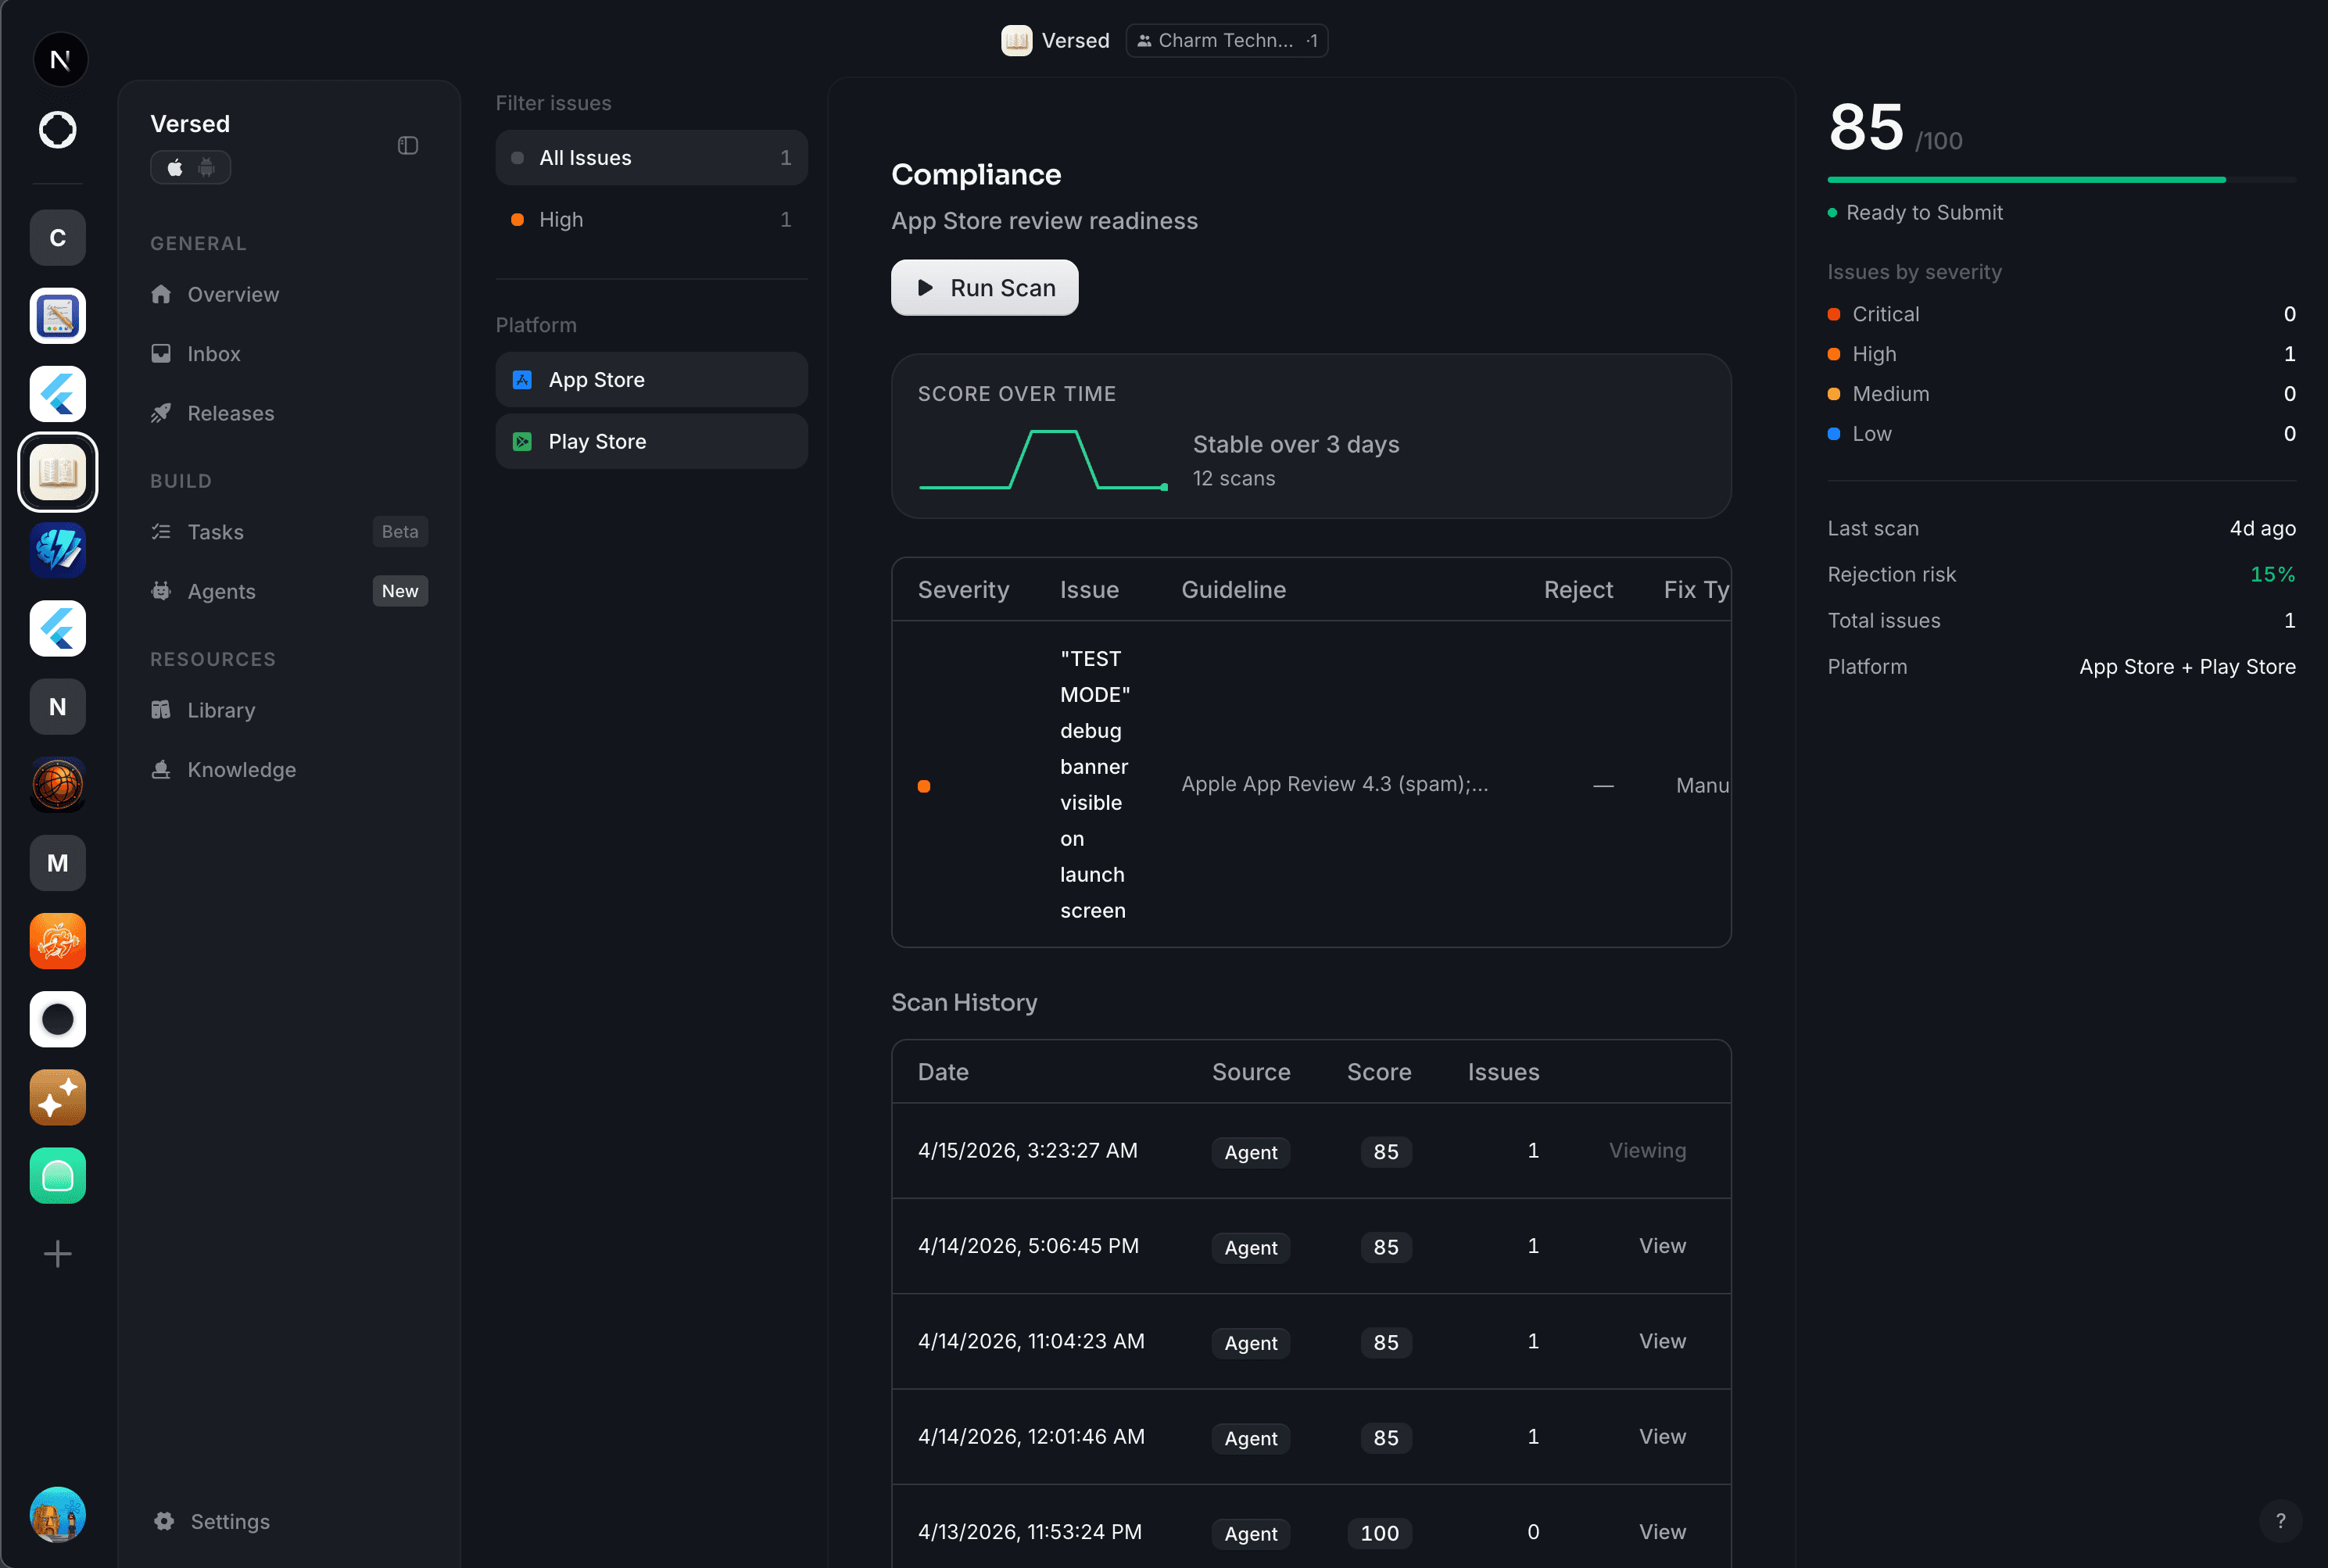Click the score over time chart
The image size is (2328, 1568).
(x=1043, y=460)
